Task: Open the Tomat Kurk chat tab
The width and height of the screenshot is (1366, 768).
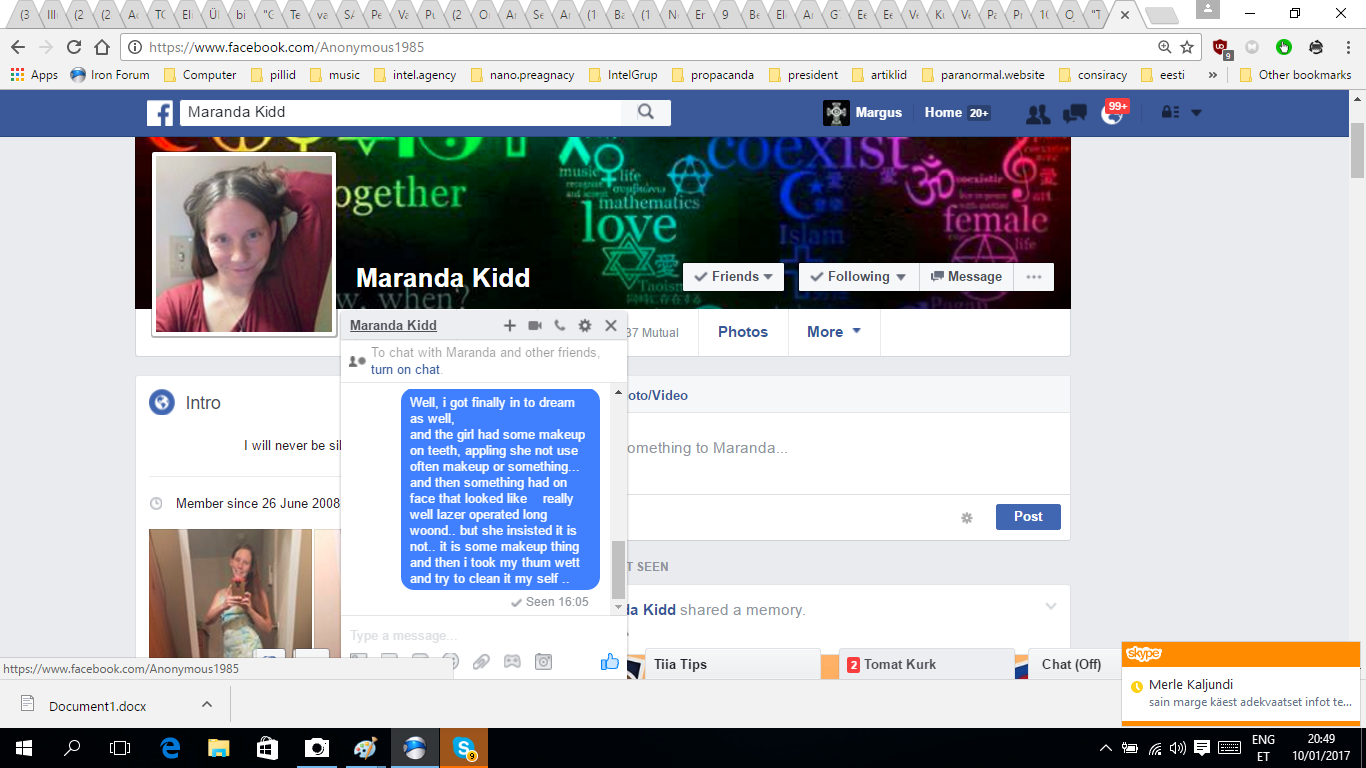Action: (x=925, y=664)
